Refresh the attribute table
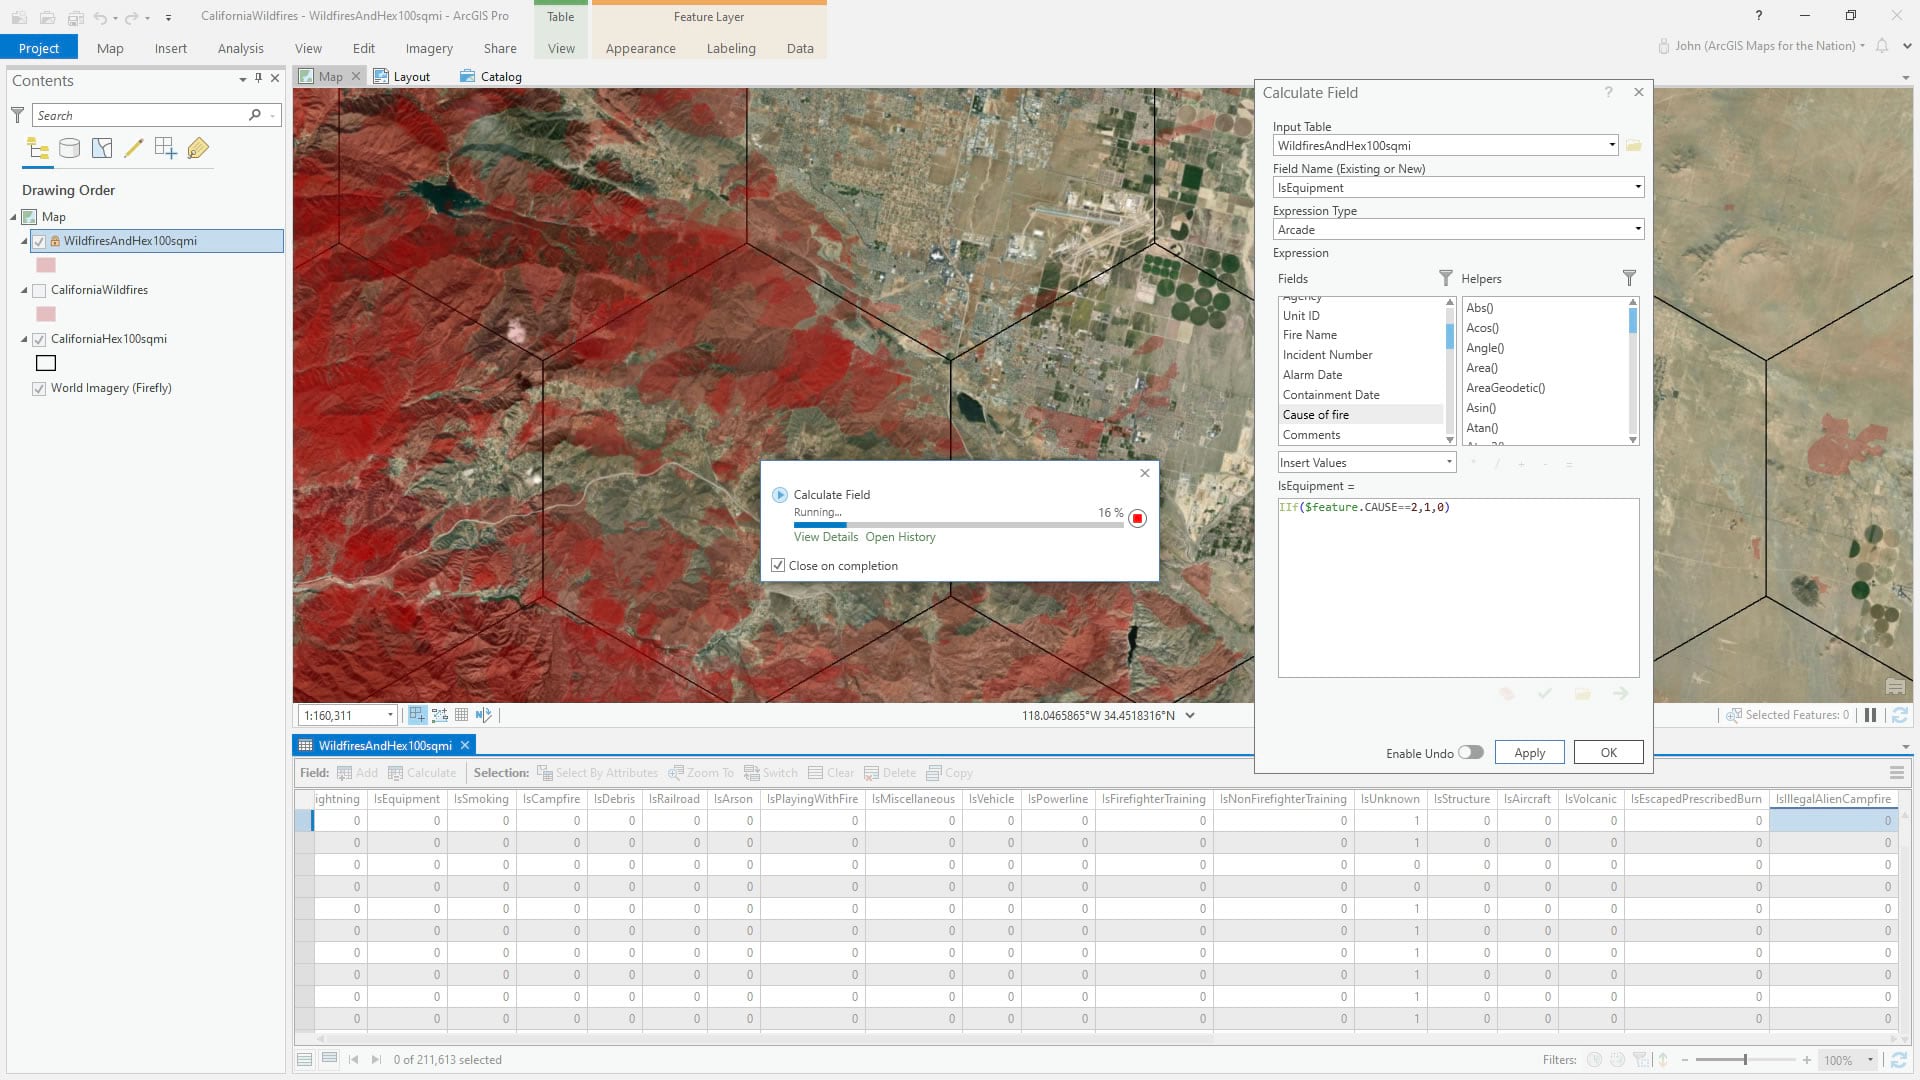Screen dimensions: 1920x1080 click(1897, 1060)
